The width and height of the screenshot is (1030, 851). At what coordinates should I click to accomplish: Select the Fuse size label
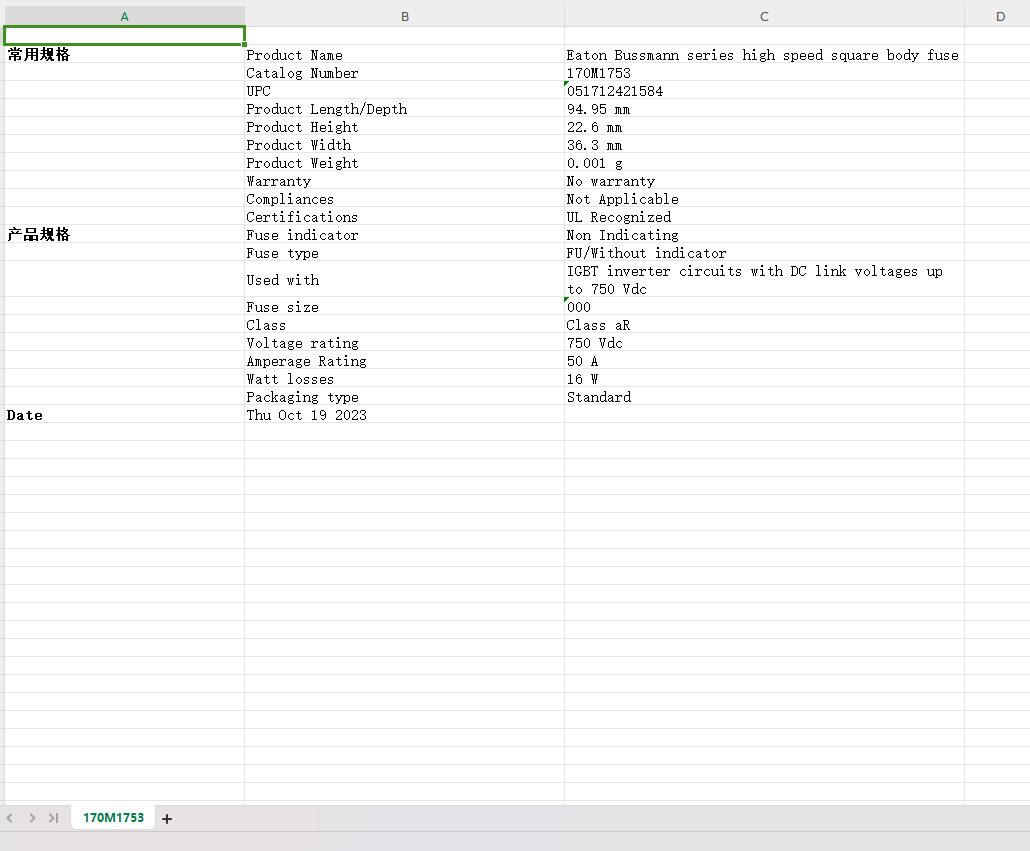pyautogui.click(x=404, y=307)
